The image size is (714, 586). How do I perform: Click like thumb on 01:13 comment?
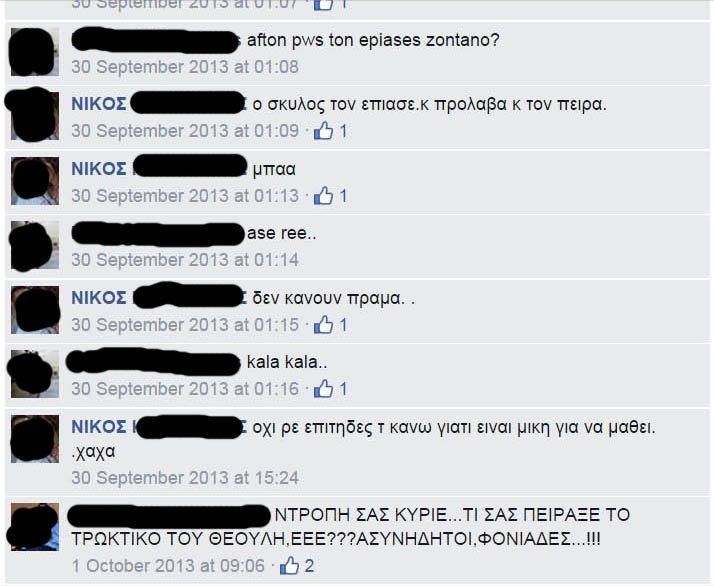click(x=323, y=196)
